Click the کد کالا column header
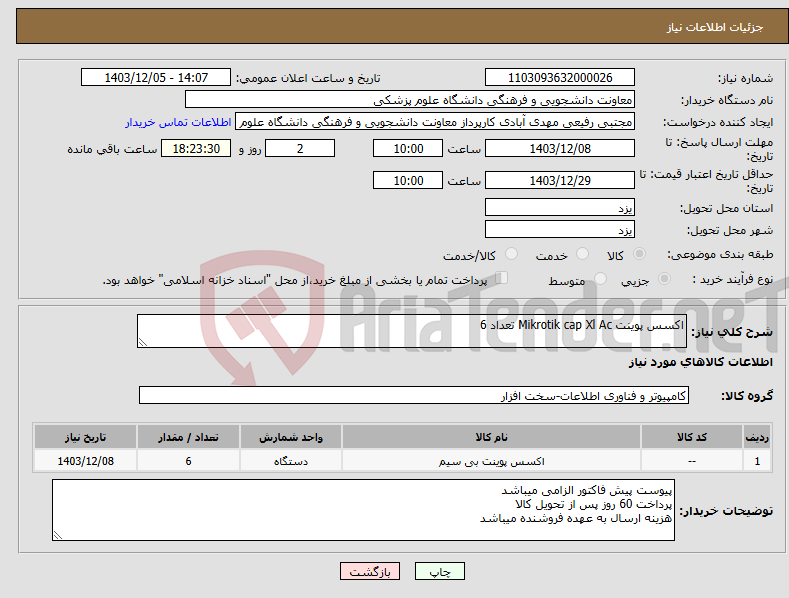The image size is (789, 598). pyautogui.click(x=692, y=437)
